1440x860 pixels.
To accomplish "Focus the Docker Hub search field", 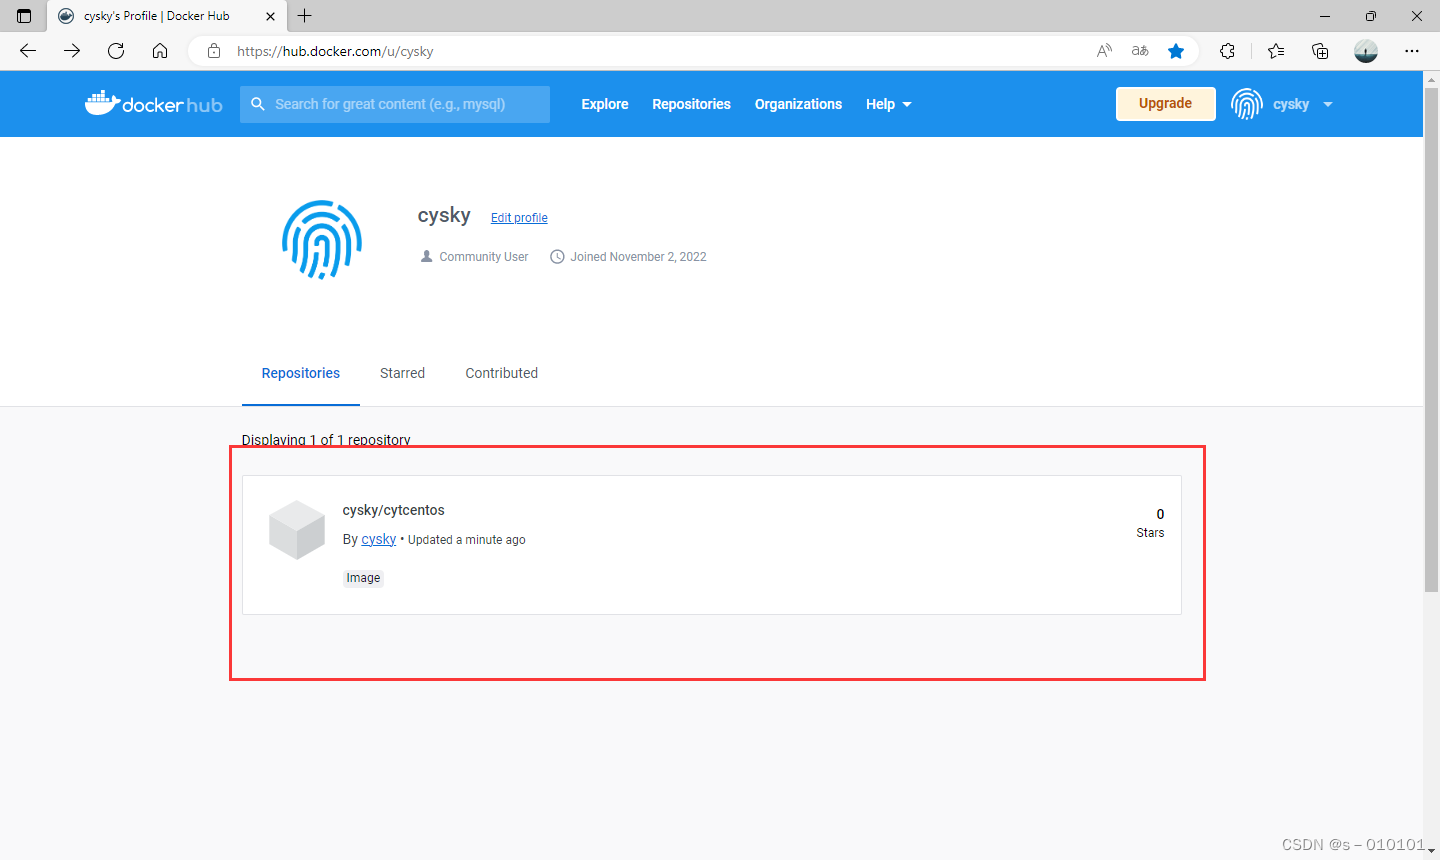I will [395, 104].
